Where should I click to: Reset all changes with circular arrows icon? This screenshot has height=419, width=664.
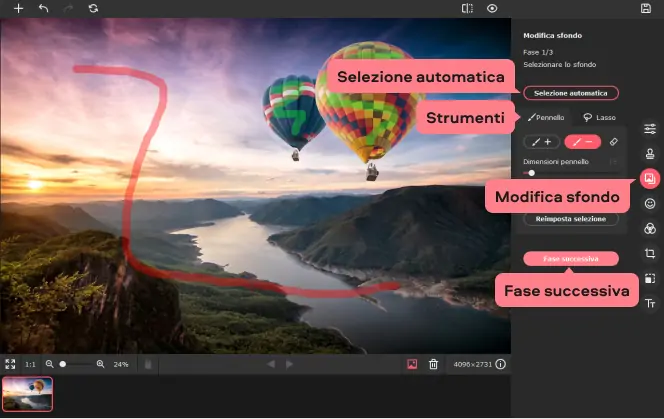93,8
